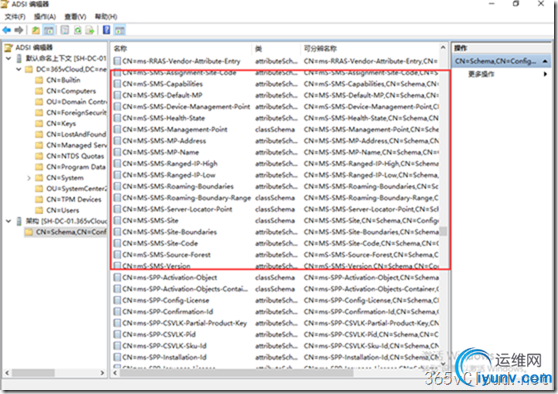Viewport: 558px width, 394px height.
Task: Open the 帮助(H) menu
Action: click(x=106, y=17)
